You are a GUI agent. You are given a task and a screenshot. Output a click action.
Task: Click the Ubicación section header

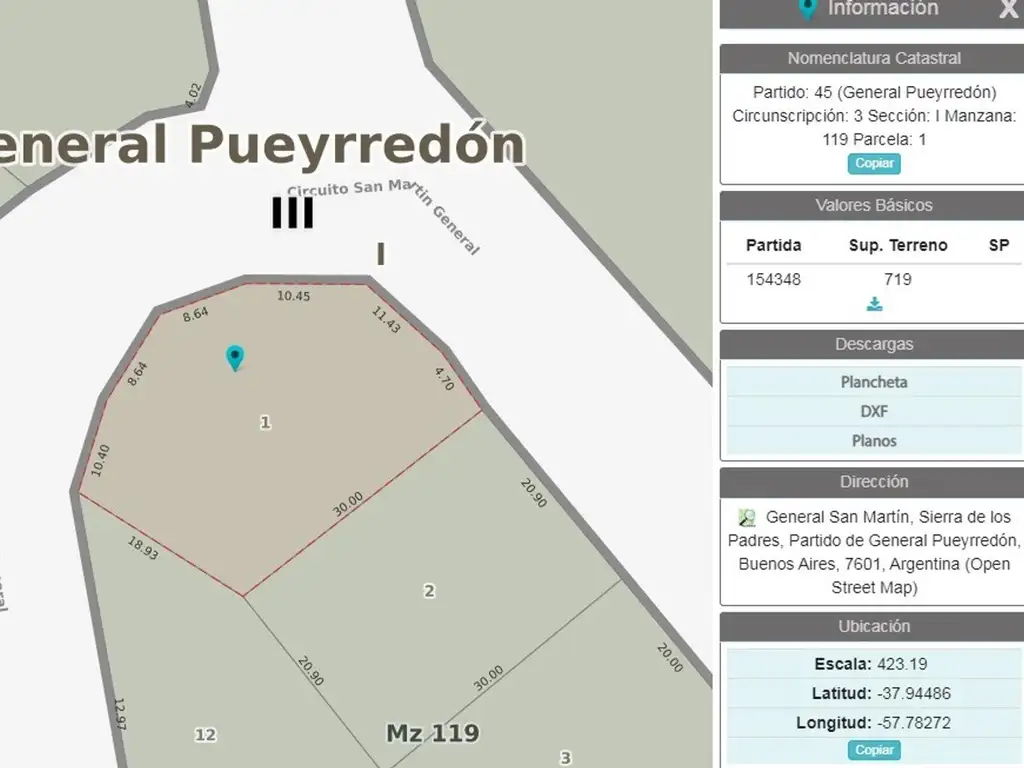tap(874, 626)
